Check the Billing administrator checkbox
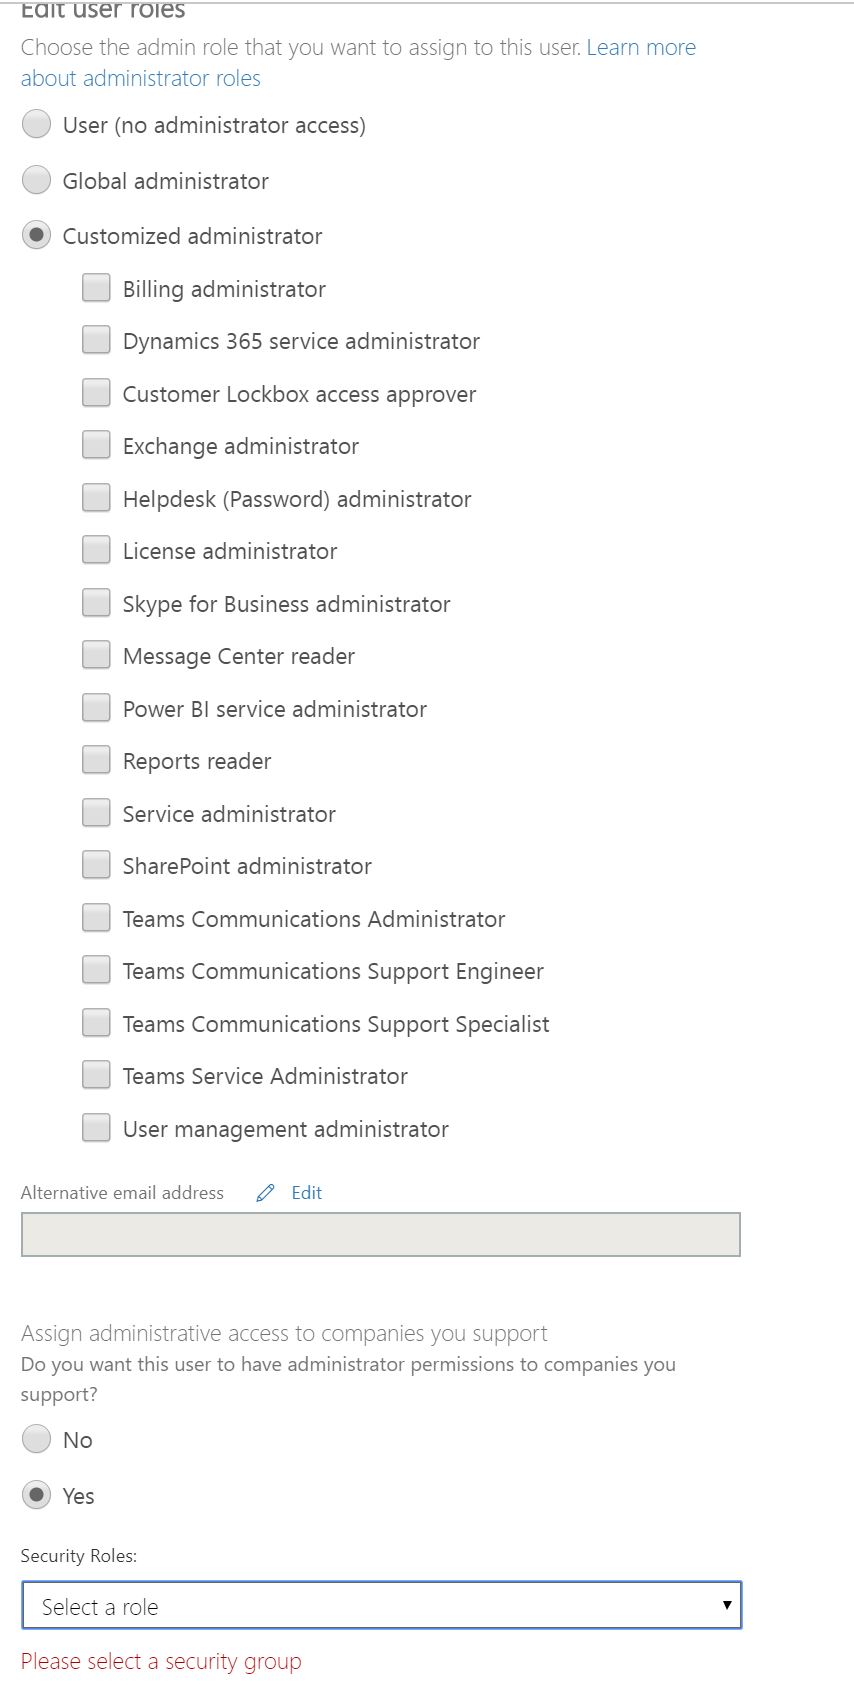 click(96, 288)
